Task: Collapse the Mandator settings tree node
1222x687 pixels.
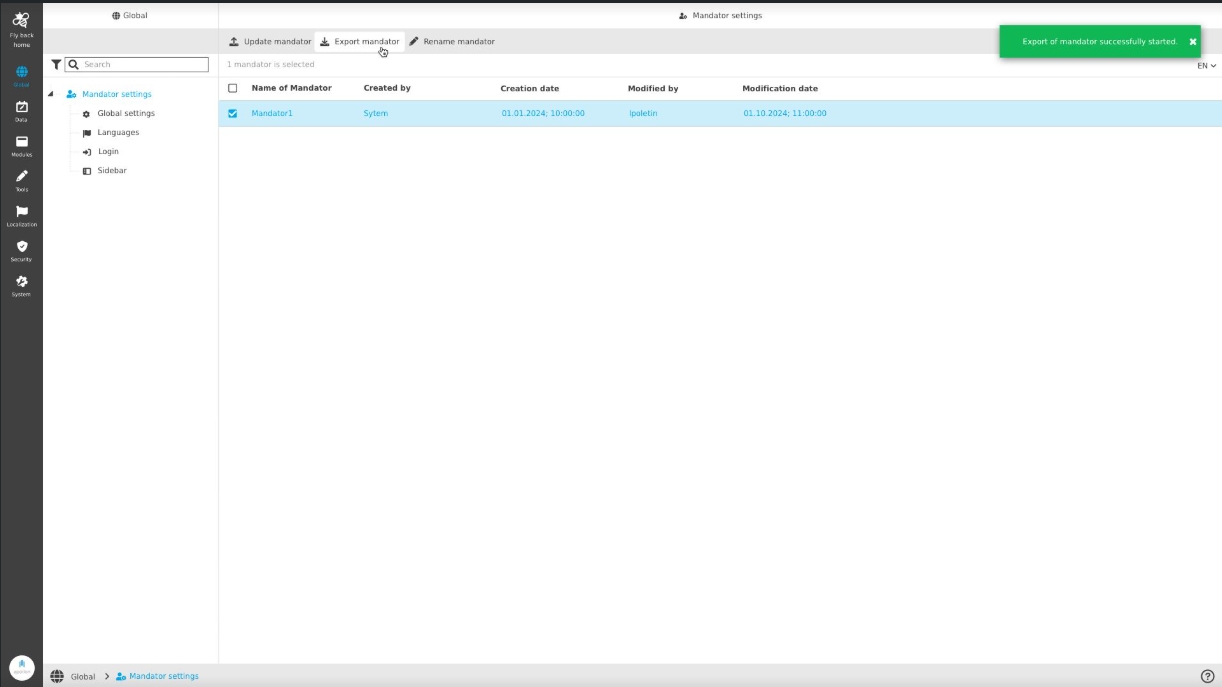Action: coord(51,94)
